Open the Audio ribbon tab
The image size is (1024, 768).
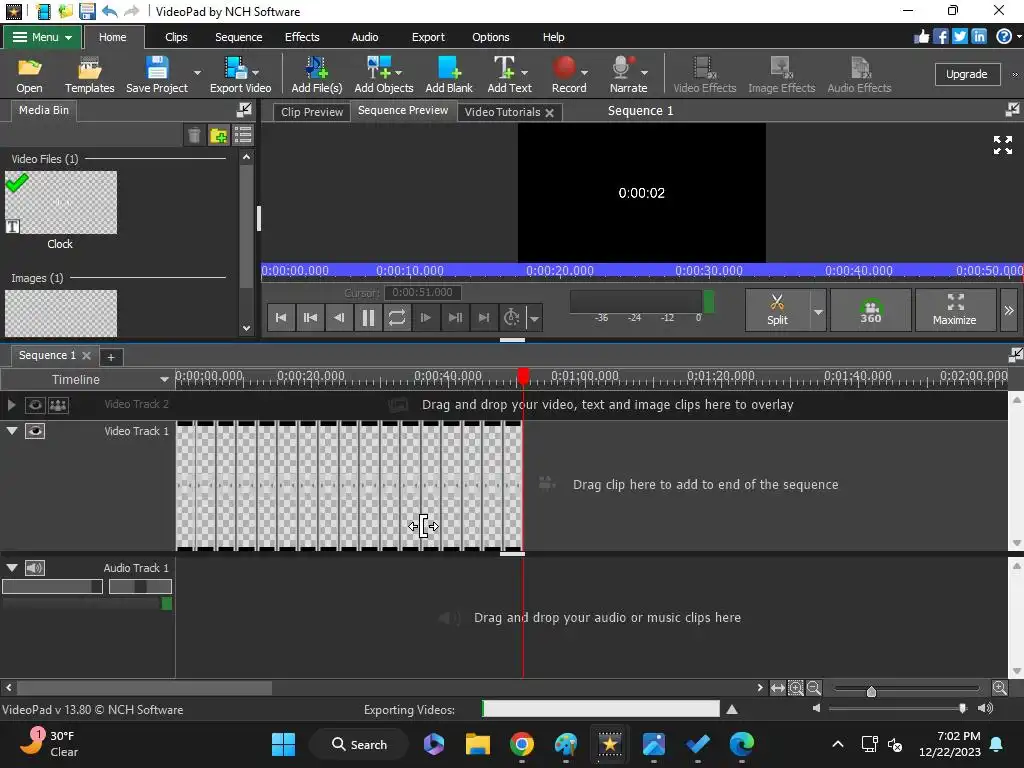tap(364, 37)
